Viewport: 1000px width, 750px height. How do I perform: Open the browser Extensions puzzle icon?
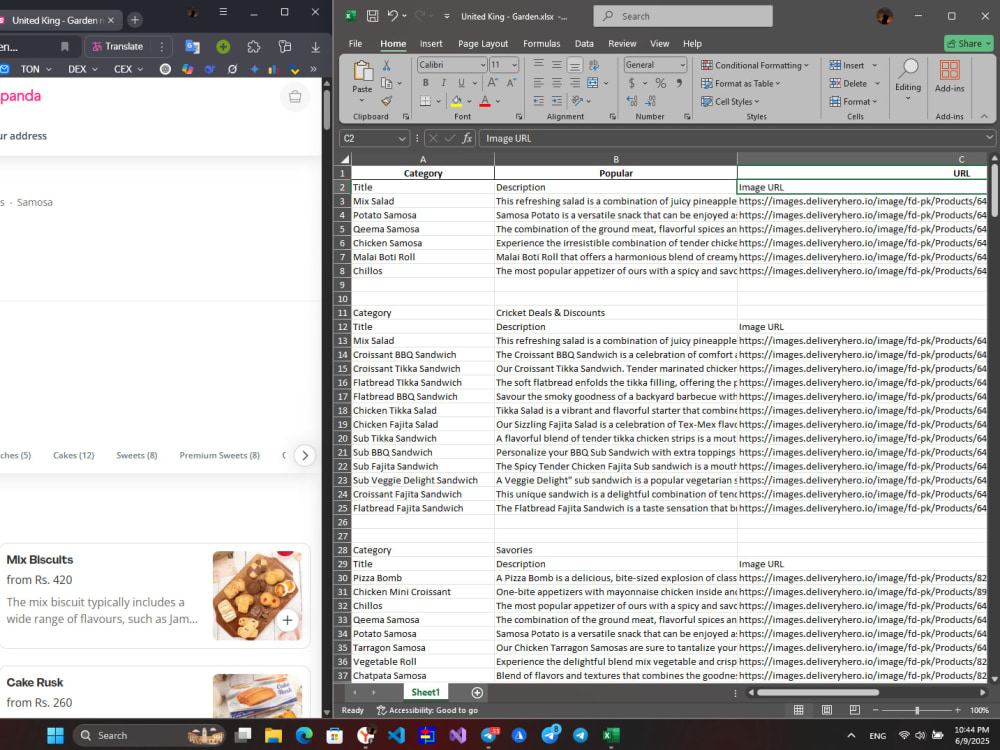253,47
